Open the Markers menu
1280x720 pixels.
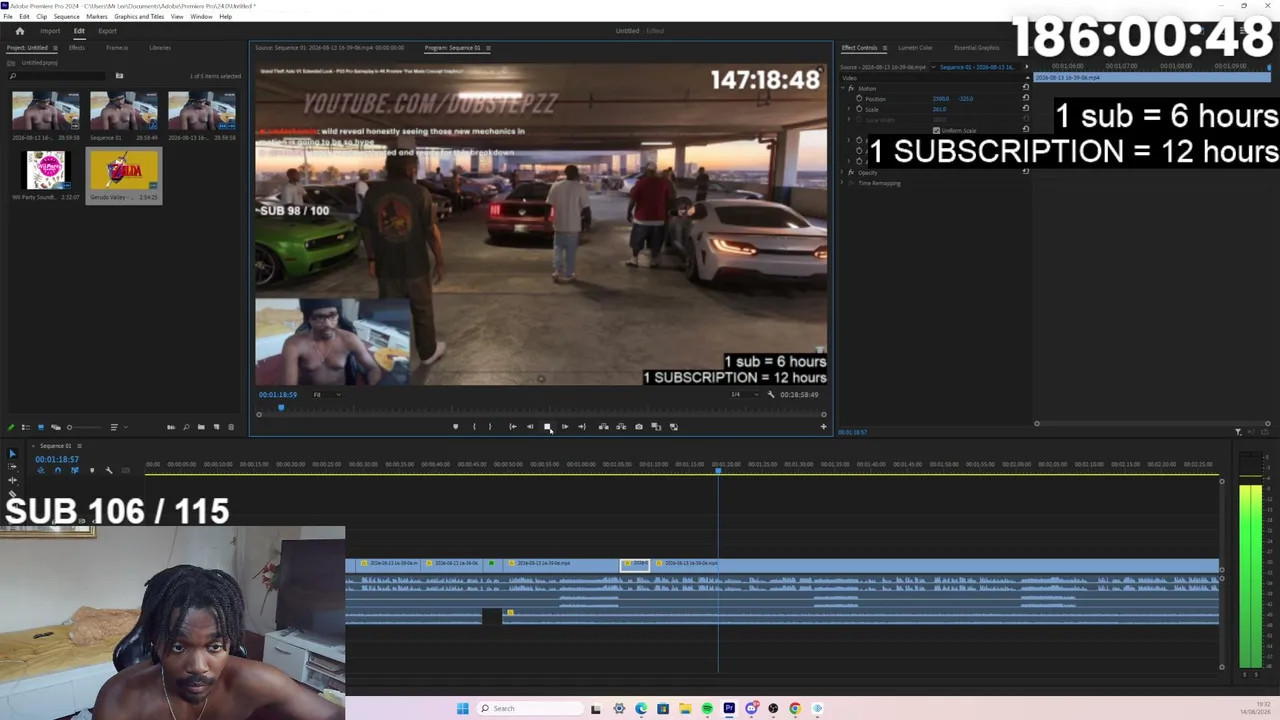coord(97,17)
